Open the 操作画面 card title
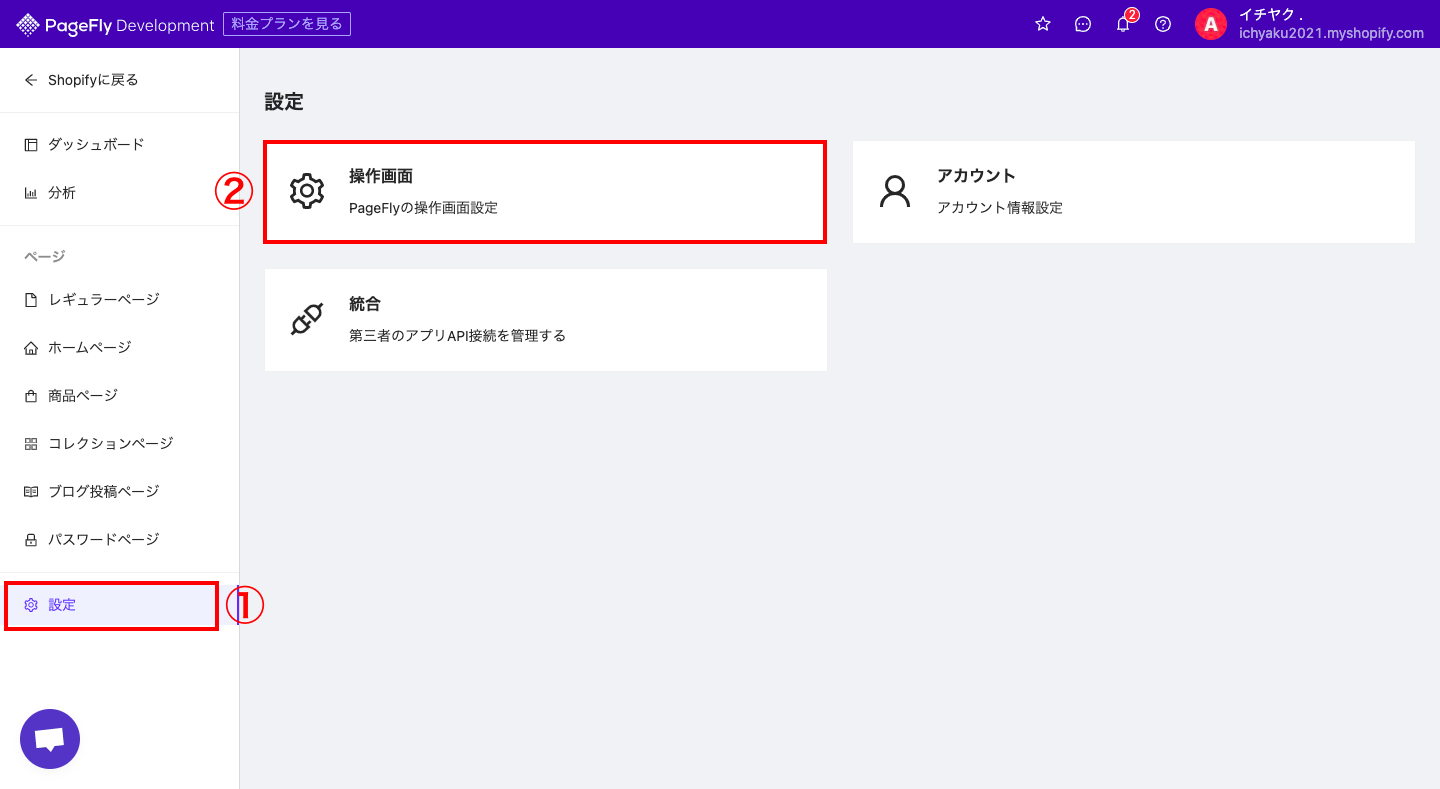Screen dimensions: 1440x789 click(381, 176)
